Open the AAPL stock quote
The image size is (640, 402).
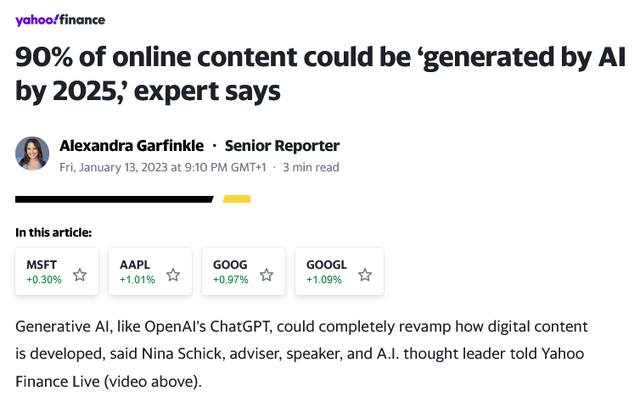[x=135, y=265]
